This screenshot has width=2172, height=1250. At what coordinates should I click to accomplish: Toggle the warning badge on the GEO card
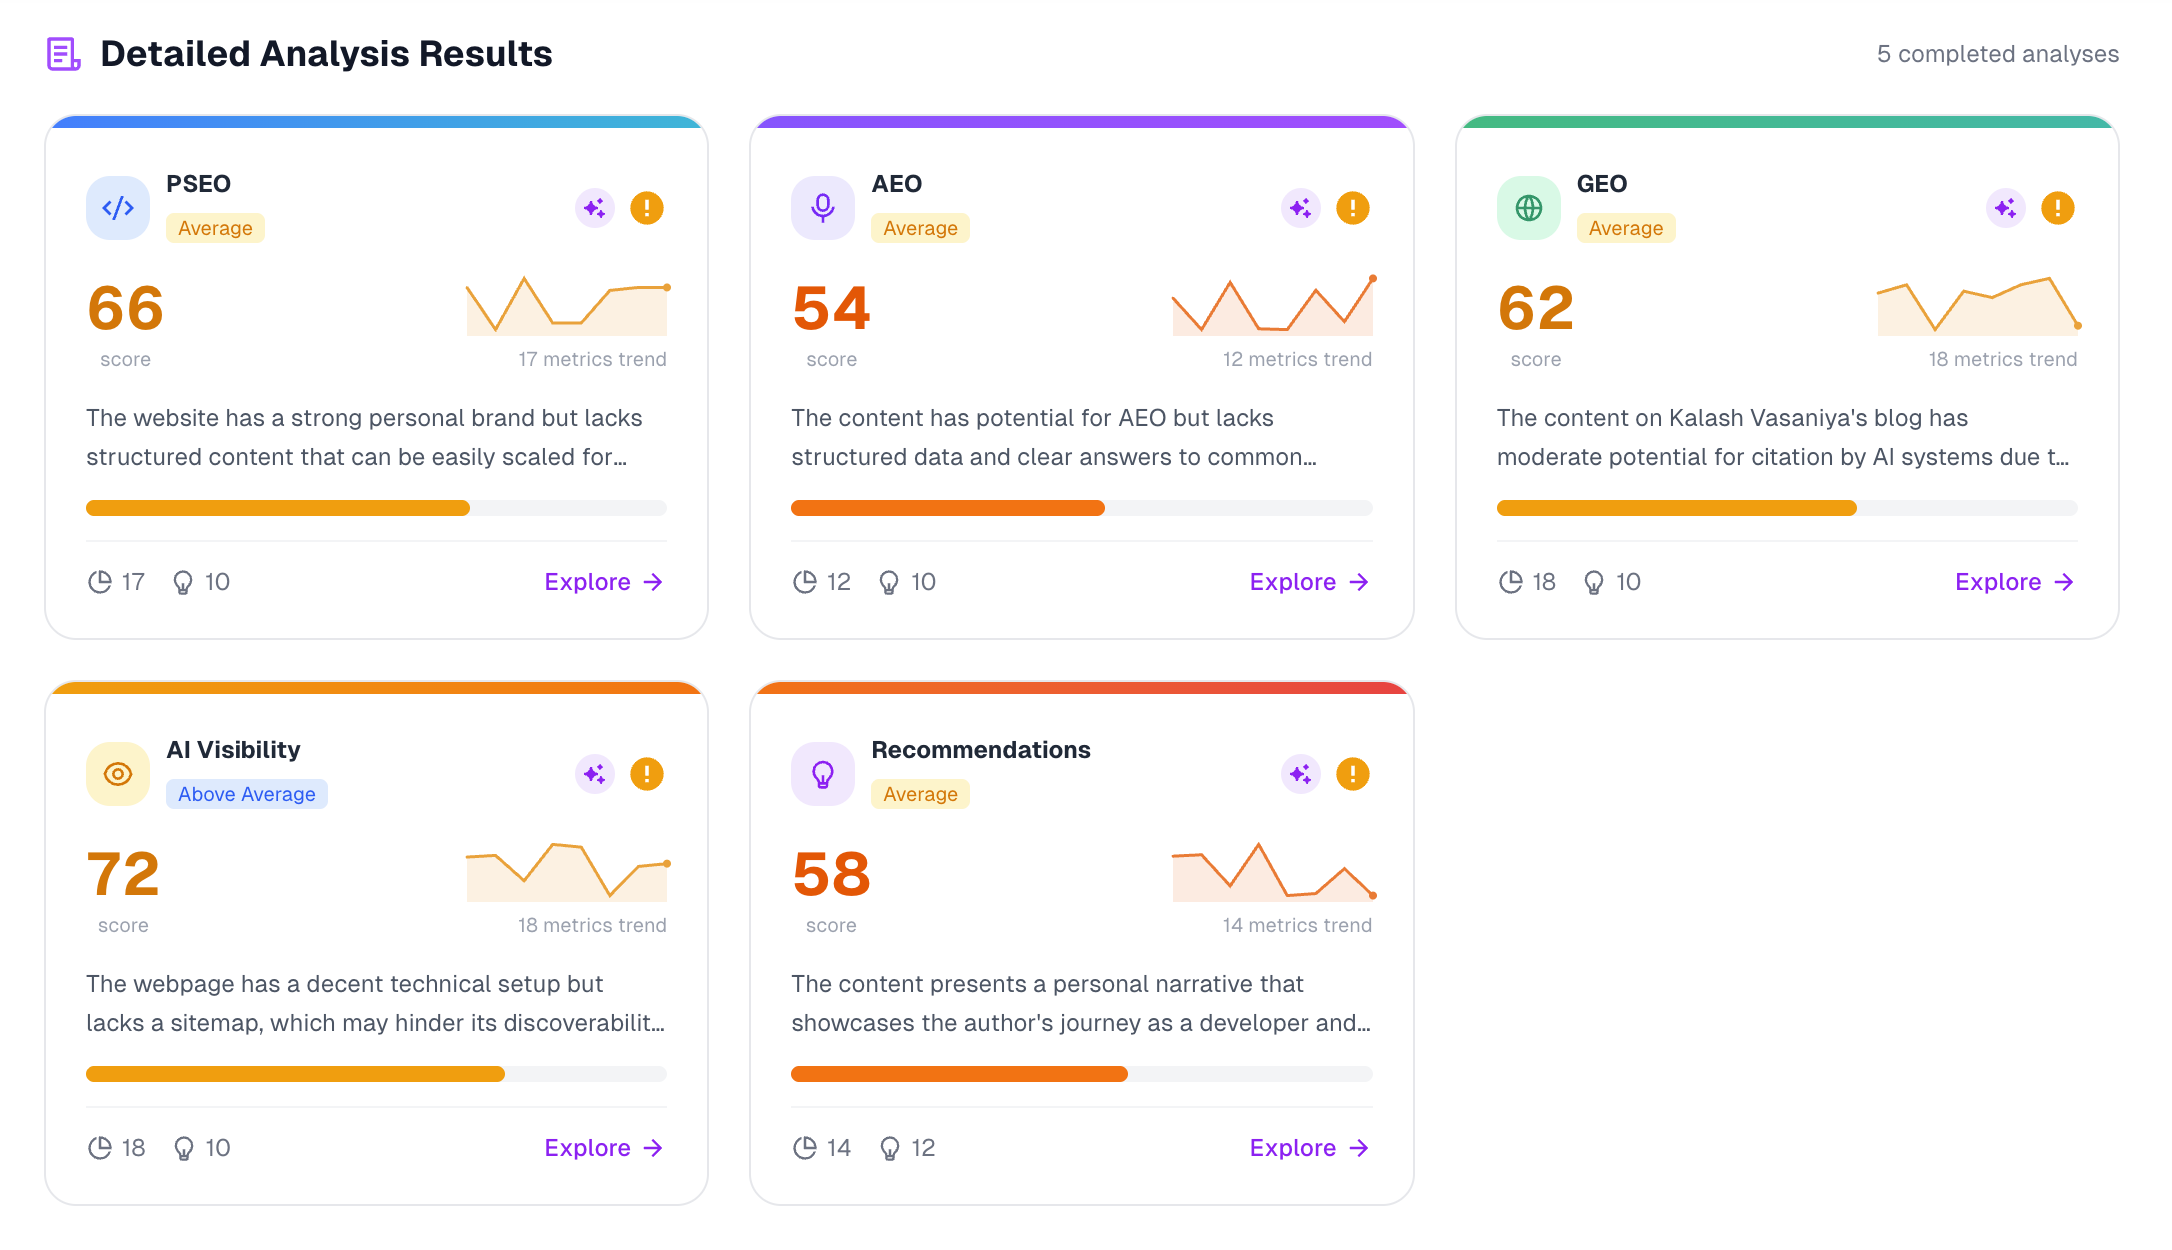2058,207
